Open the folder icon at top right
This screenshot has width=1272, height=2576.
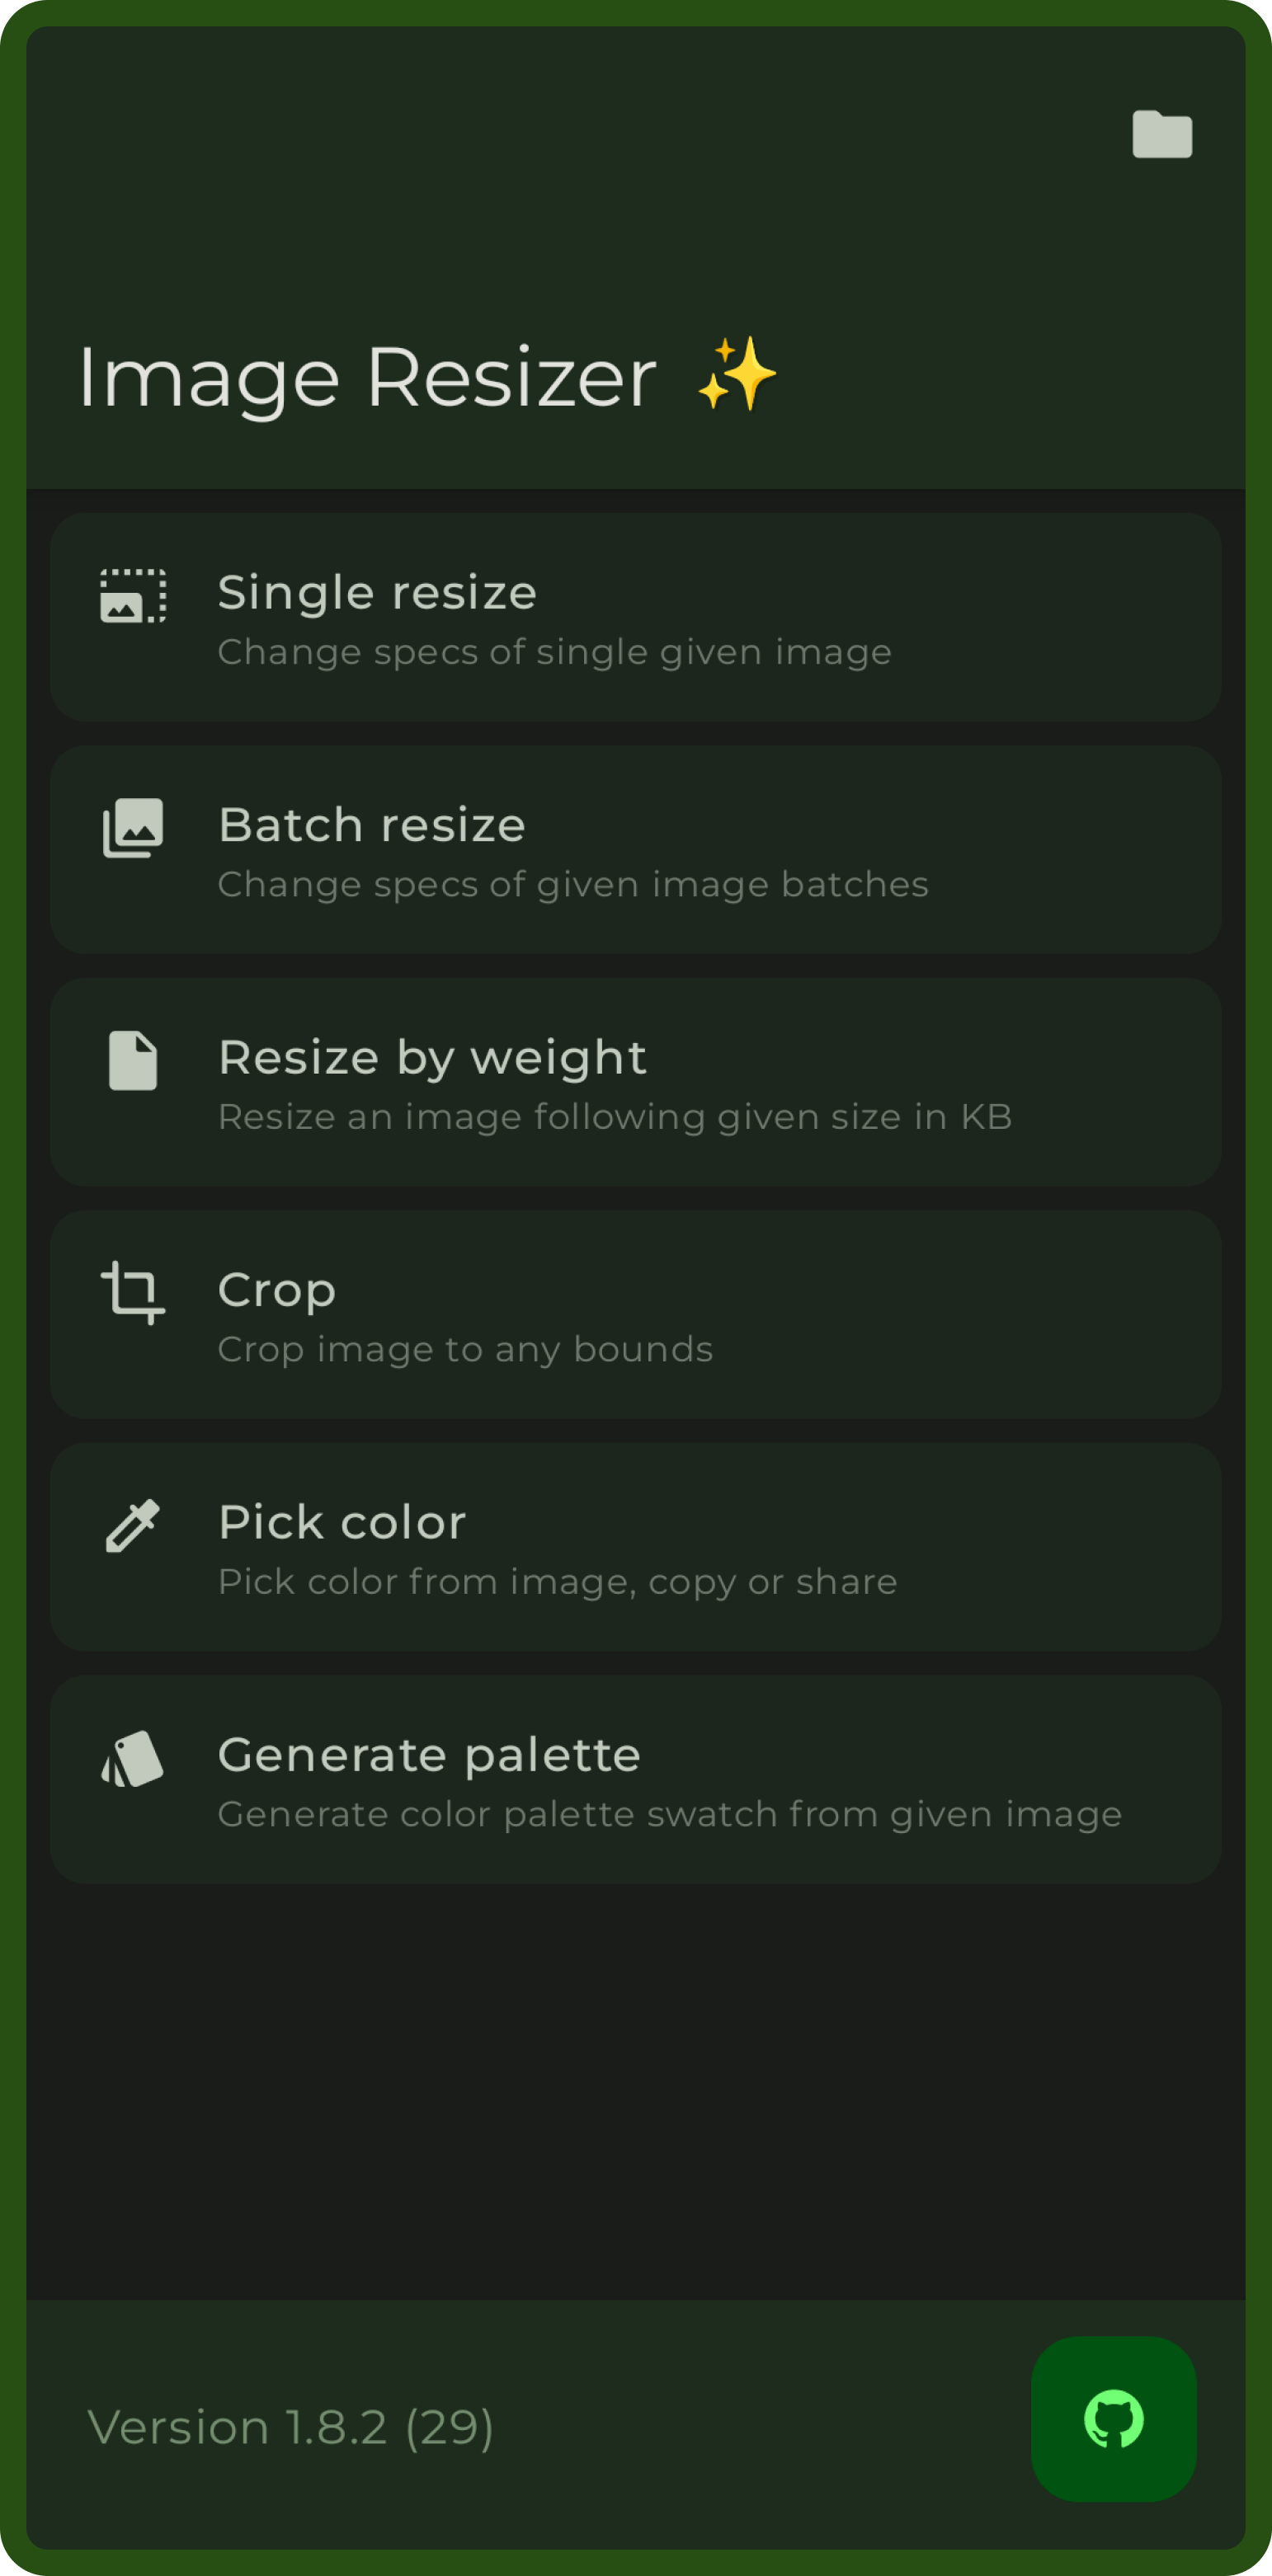[1162, 134]
